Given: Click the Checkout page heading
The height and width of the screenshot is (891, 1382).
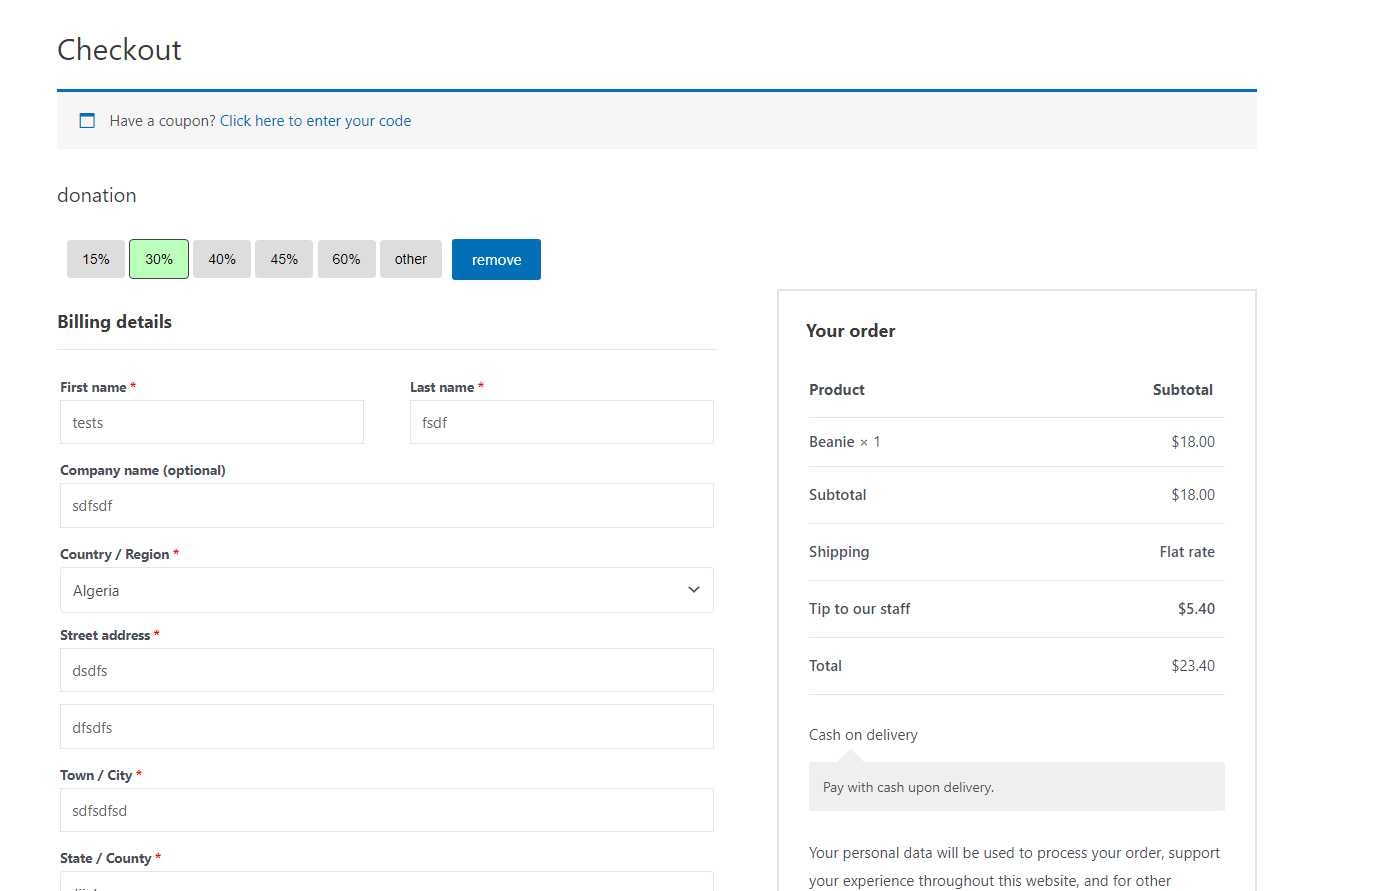Looking at the screenshot, I should click(x=119, y=49).
